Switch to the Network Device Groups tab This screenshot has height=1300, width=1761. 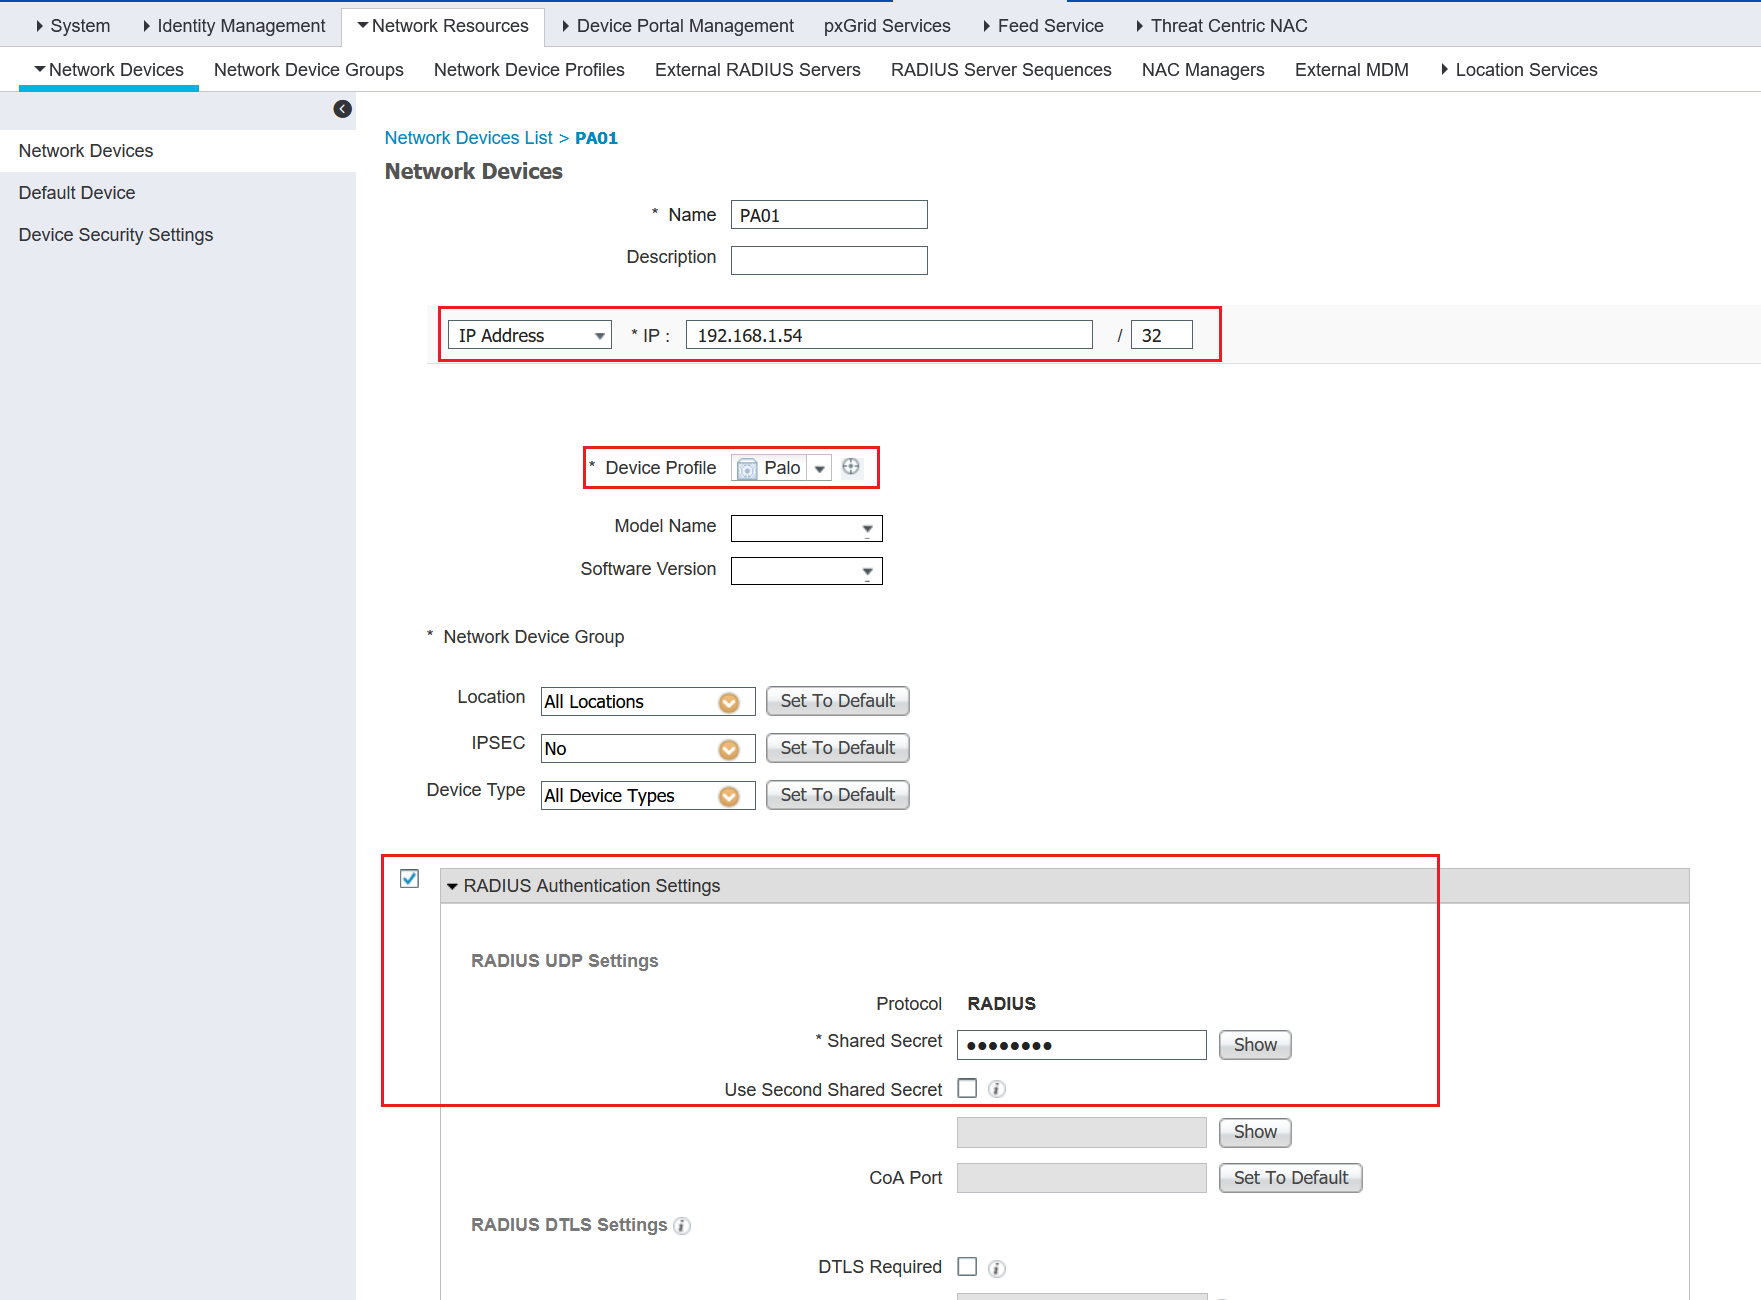[308, 69]
